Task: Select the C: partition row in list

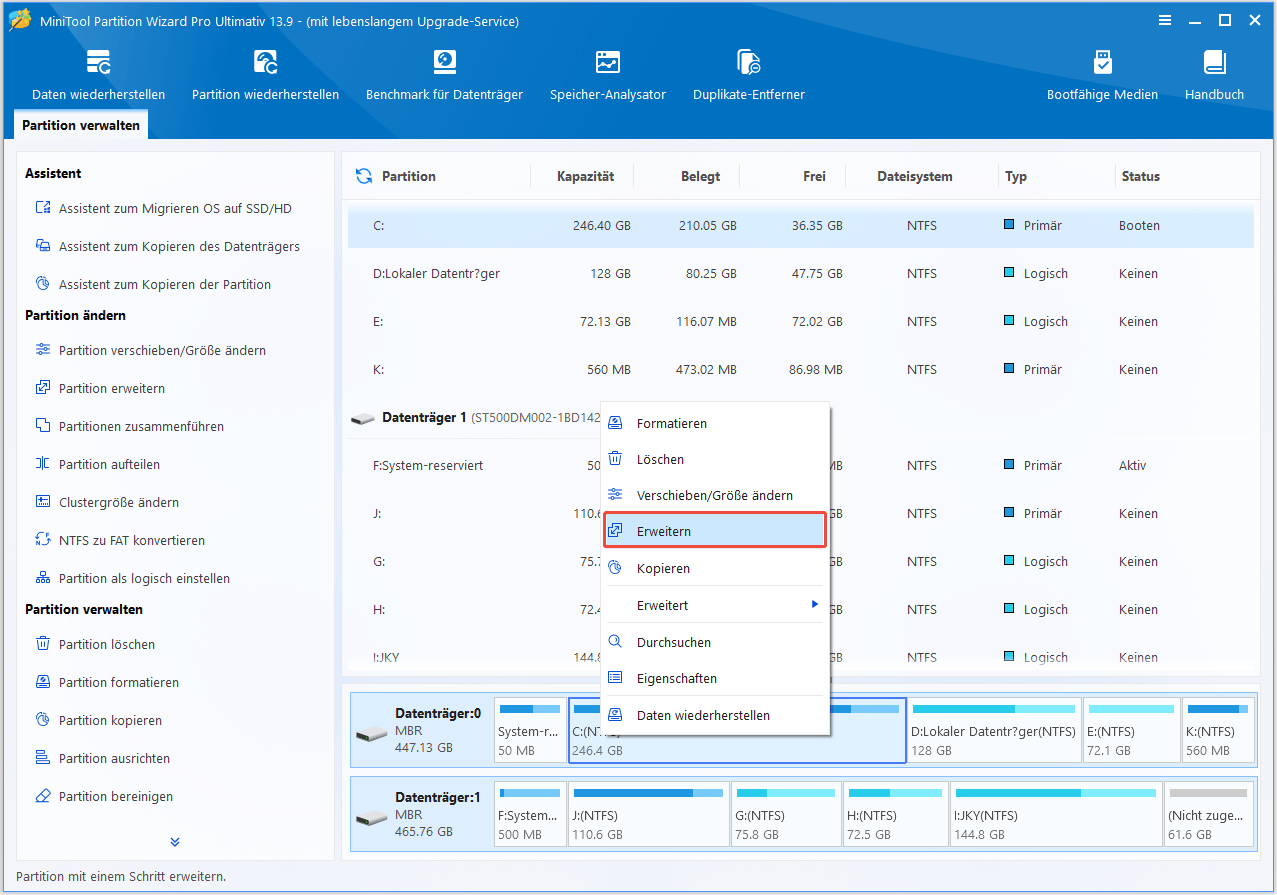Action: coord(800,226)
